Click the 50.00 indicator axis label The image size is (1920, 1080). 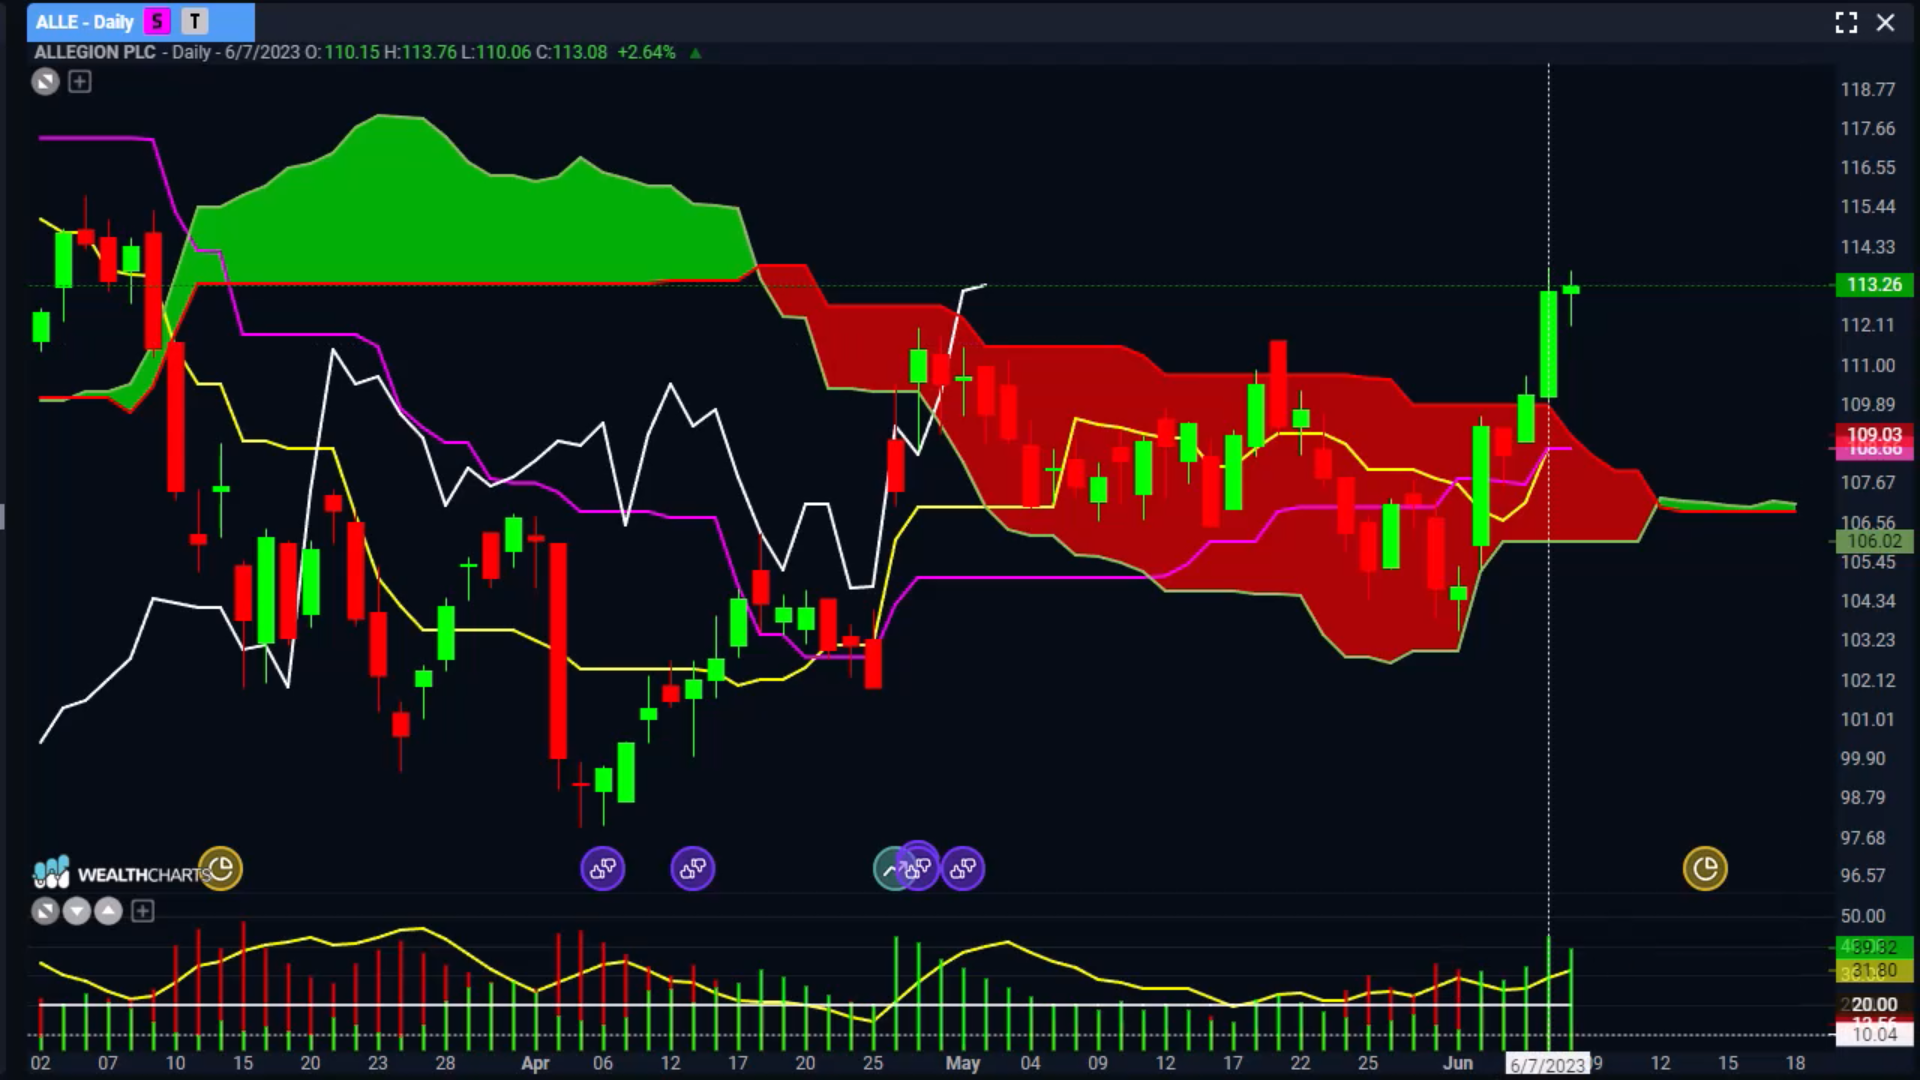pyautogui.click(x=1863, y=916)
